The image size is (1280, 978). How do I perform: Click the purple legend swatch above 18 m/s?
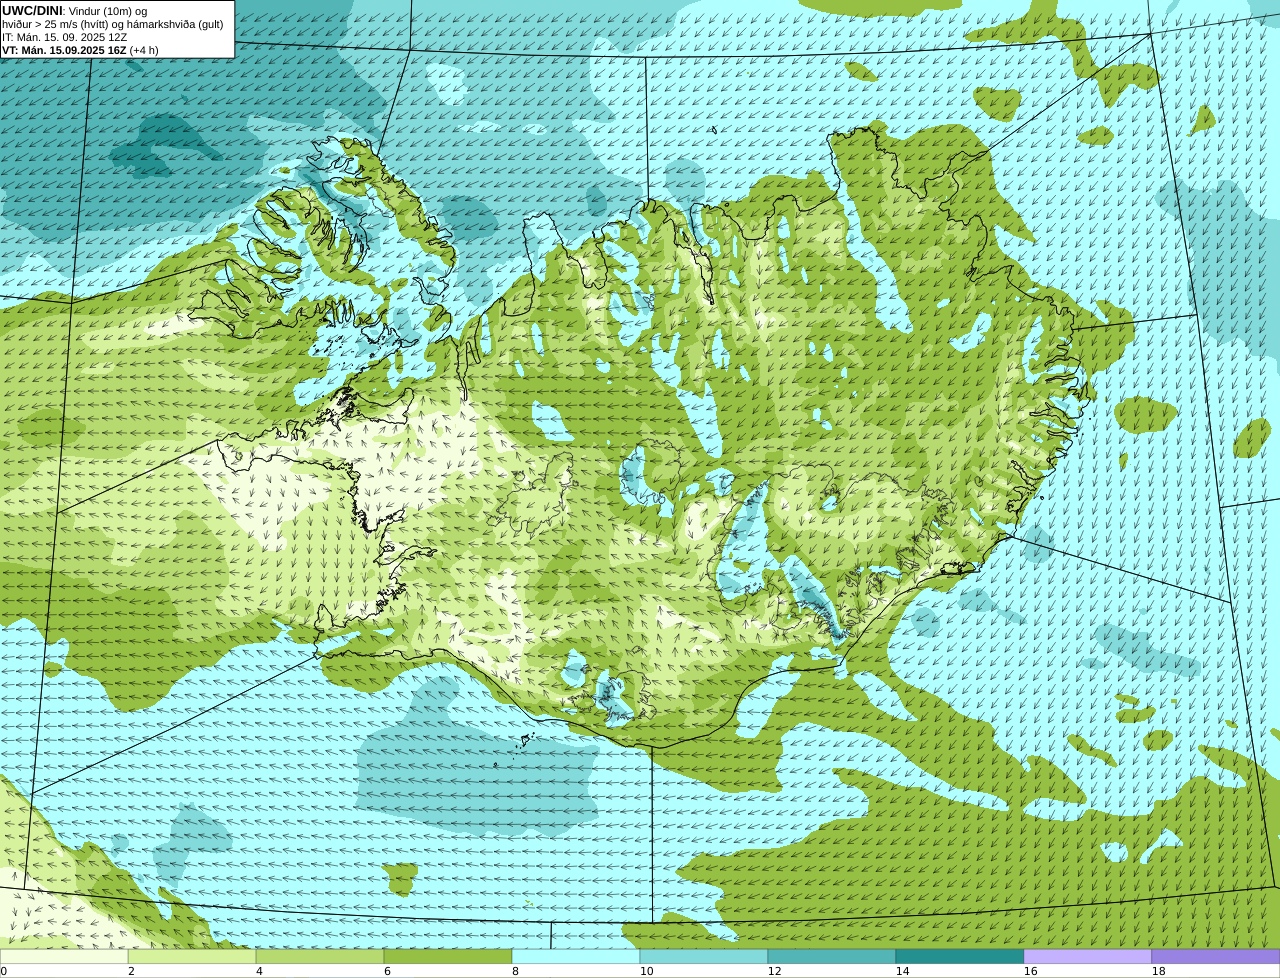pyautogui.click(x=1216, y=956)
